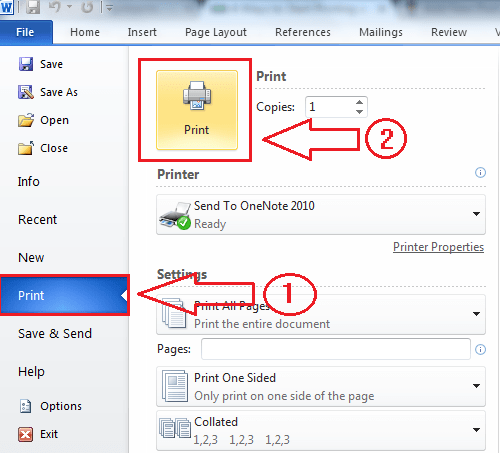This screenshot has height=453, width=500.
Task: Click the Close folder icon
Action: (x=26, y=148)
